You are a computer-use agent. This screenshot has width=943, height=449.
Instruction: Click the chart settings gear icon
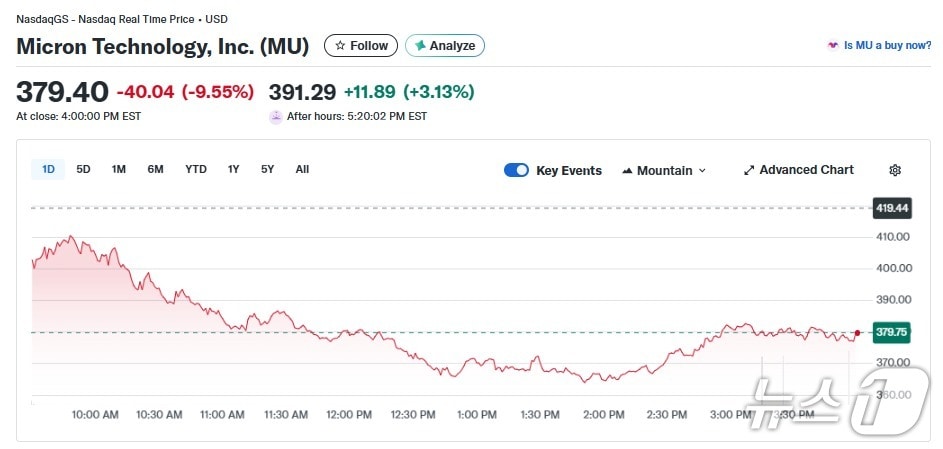tap(895, 170)
